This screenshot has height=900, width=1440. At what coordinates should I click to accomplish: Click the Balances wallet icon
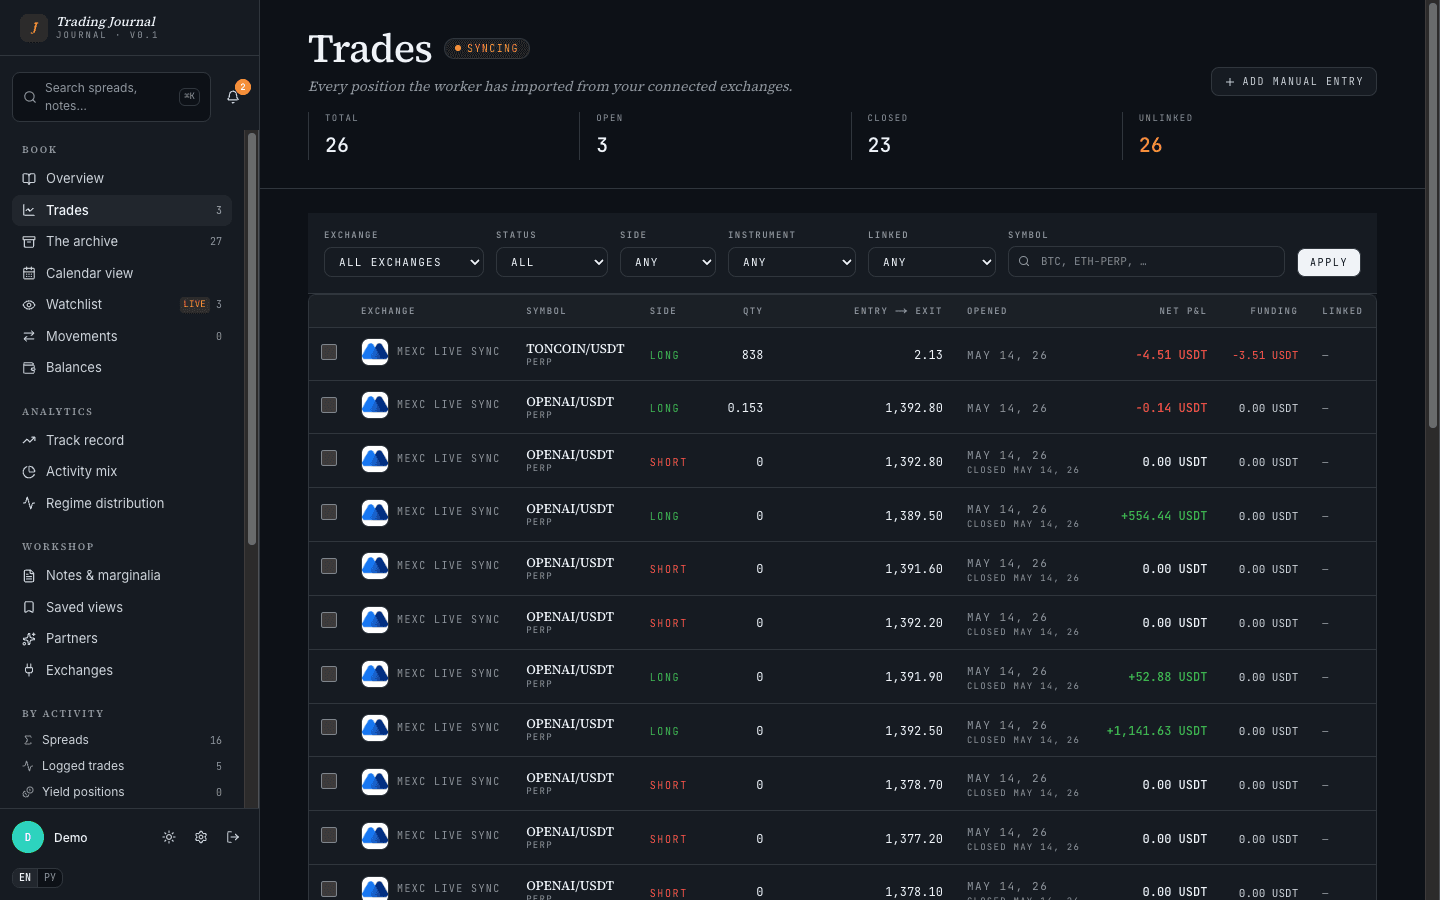click(29, 368)
